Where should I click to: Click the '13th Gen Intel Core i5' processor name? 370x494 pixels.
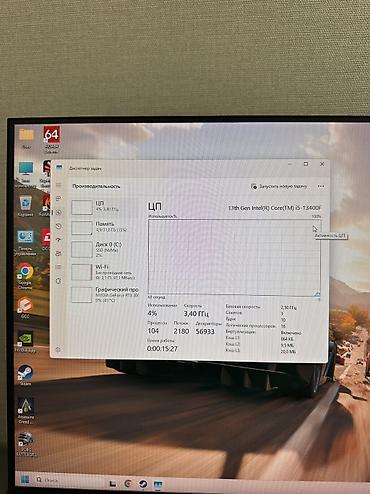click(274, 208)
